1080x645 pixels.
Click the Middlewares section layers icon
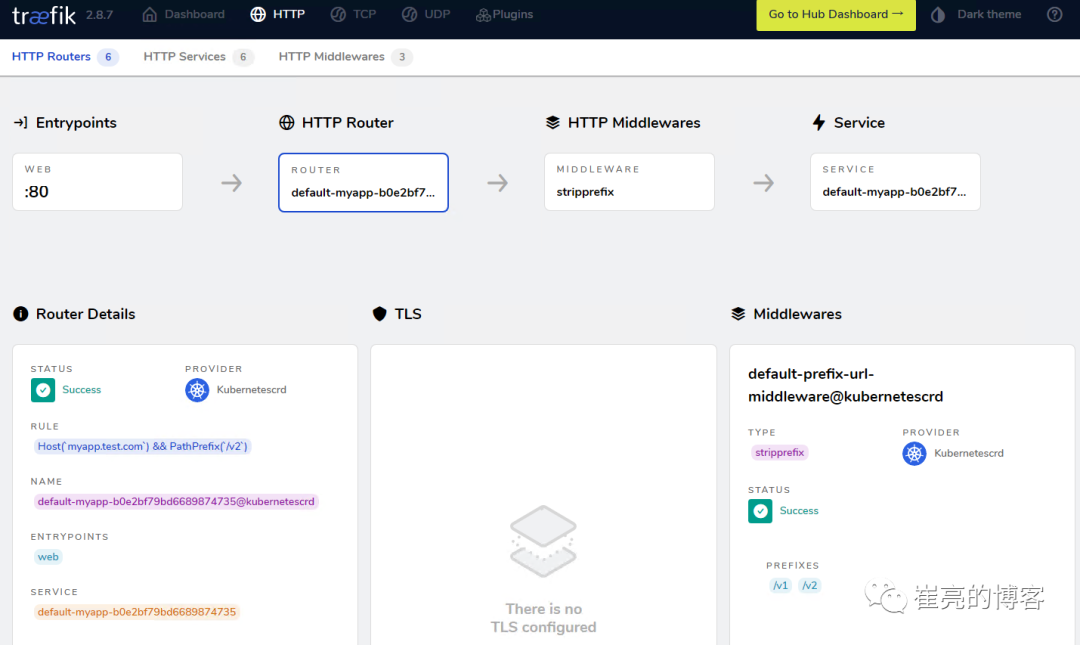pos(738,314)
